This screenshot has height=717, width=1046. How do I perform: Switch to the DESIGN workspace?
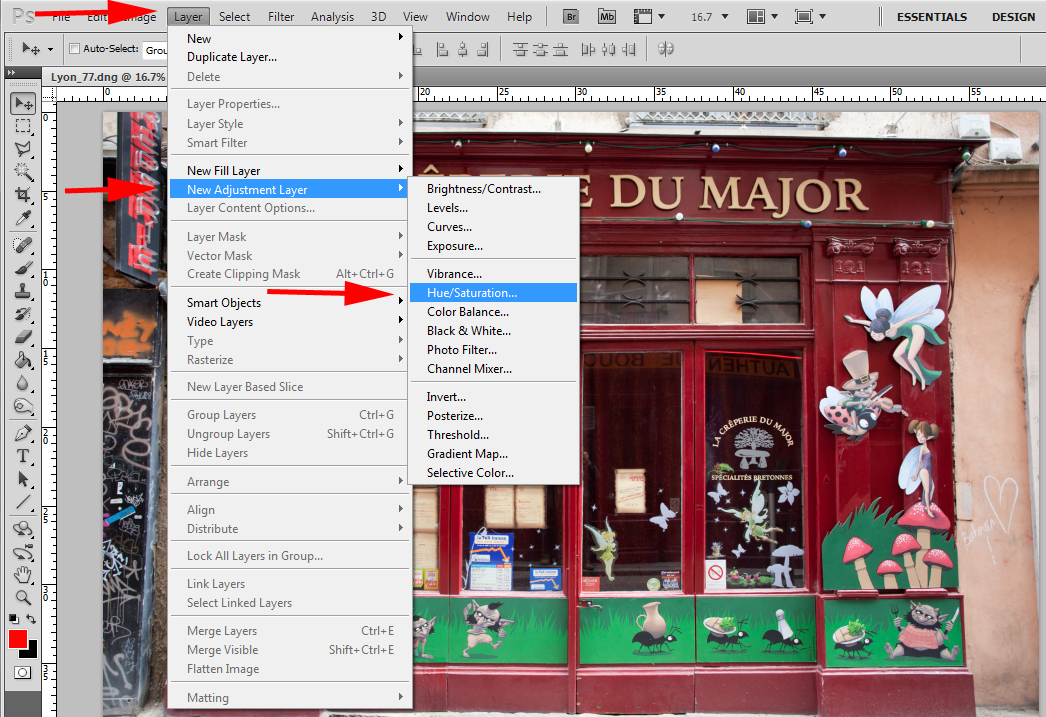[x=1013, y=17]
